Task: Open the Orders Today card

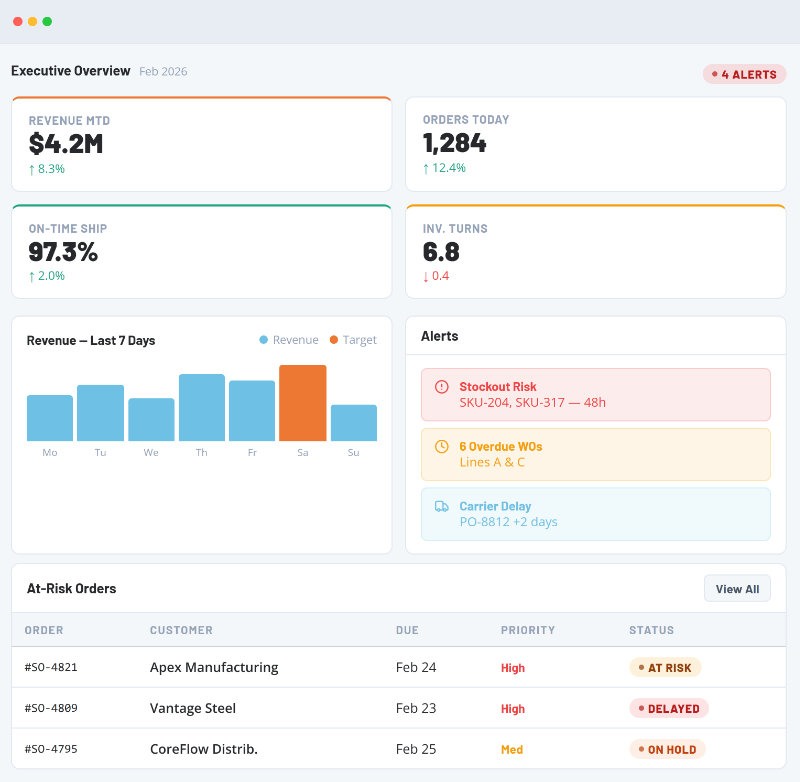Action: [x=595, y=144]
